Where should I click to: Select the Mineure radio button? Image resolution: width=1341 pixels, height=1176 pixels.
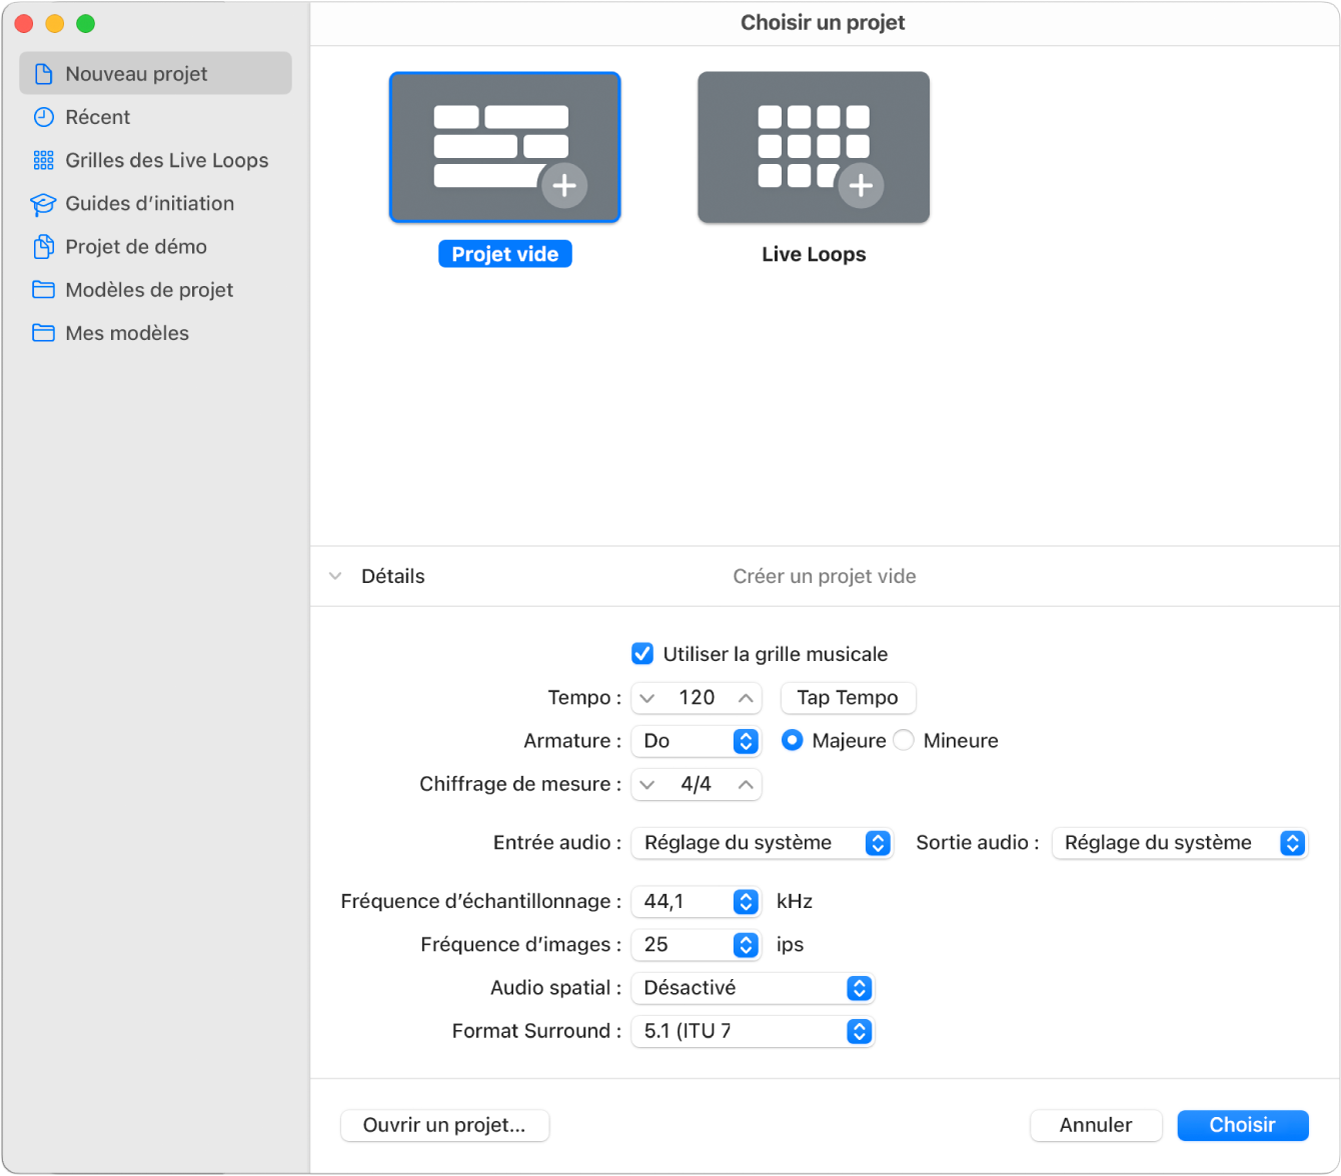[904, 741]
